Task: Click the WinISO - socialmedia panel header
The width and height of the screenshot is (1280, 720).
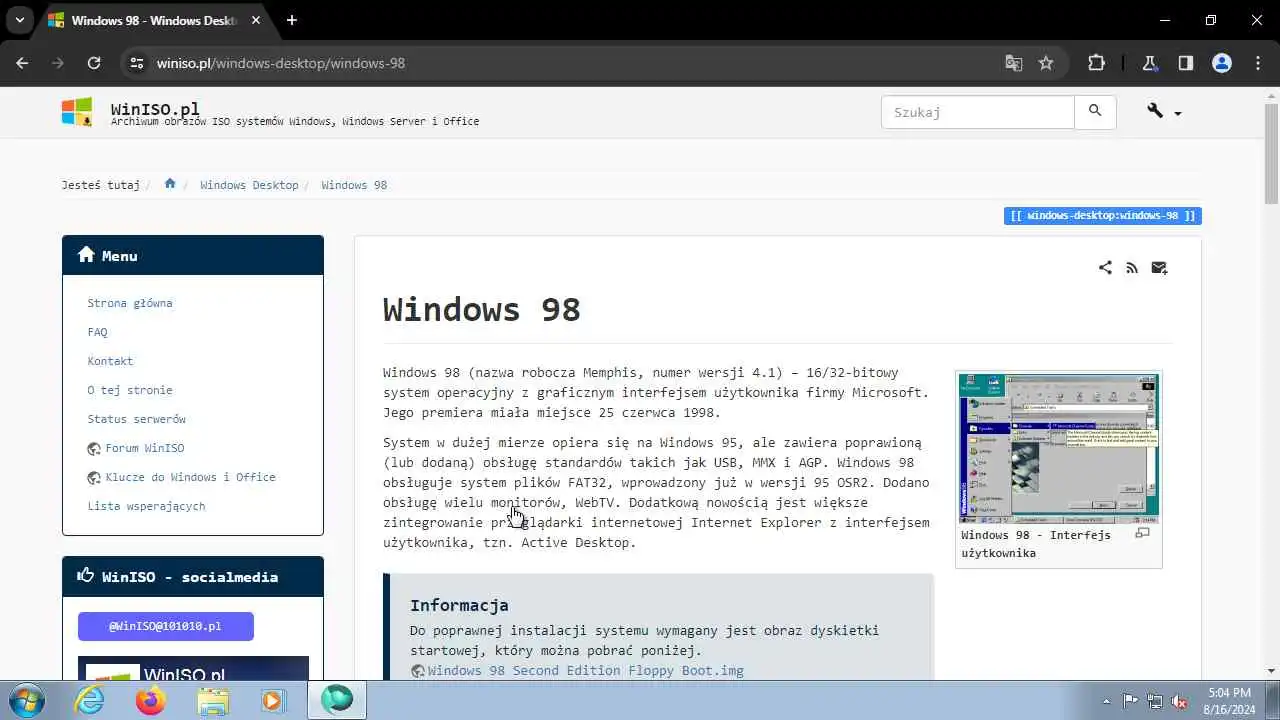Action: click(193, 577)
